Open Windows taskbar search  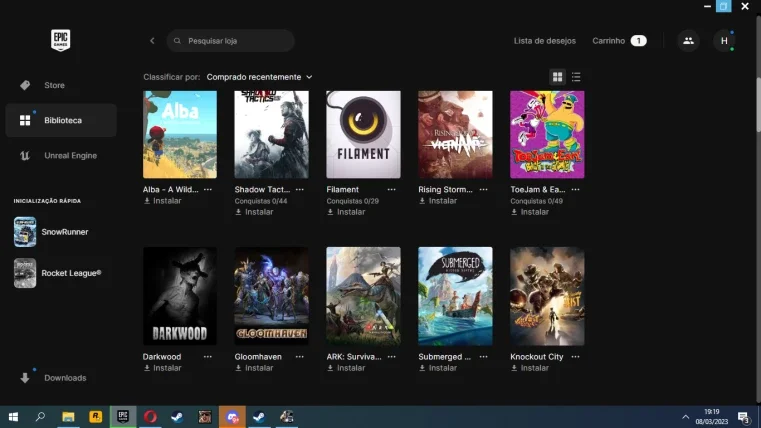(40, 417)
